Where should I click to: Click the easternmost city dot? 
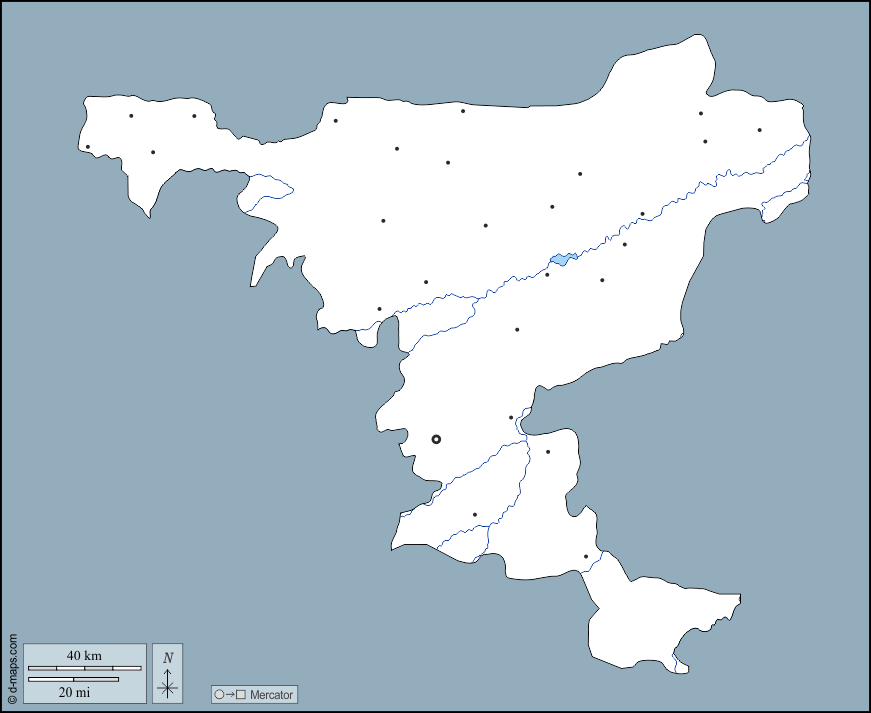pyautogui.click(x=759, y=130)
